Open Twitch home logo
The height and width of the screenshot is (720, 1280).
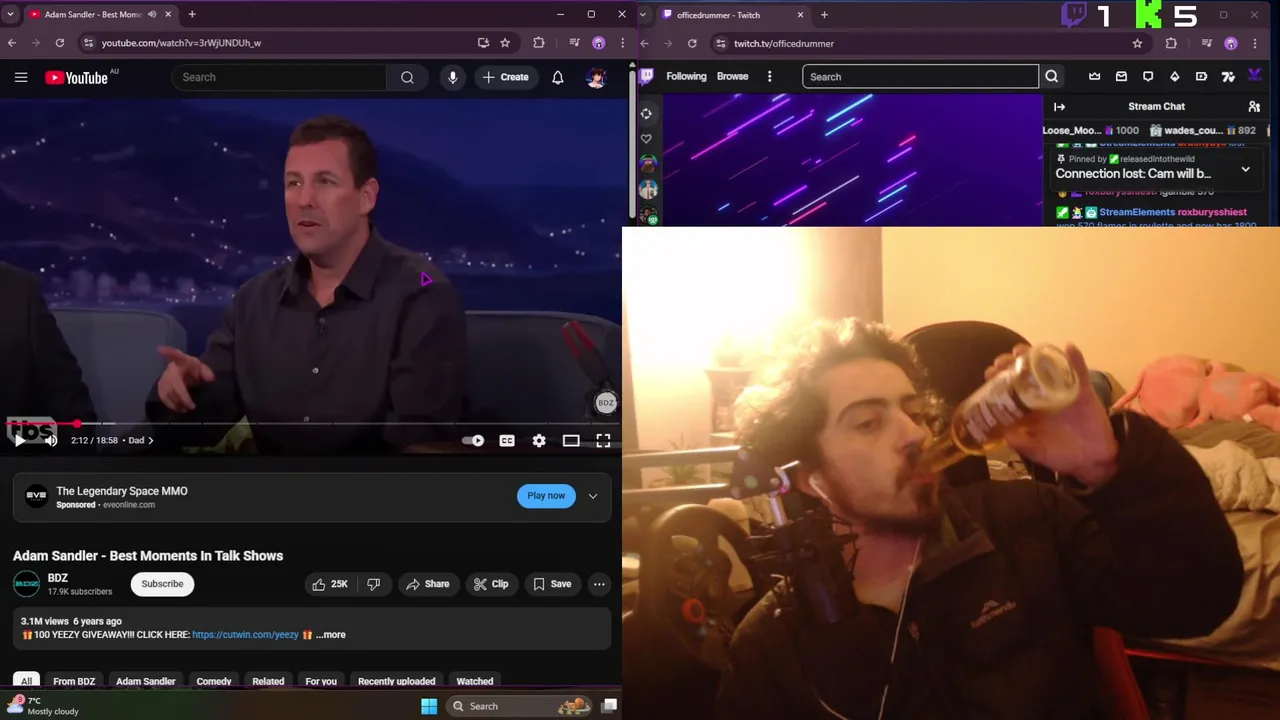point(647,76)
